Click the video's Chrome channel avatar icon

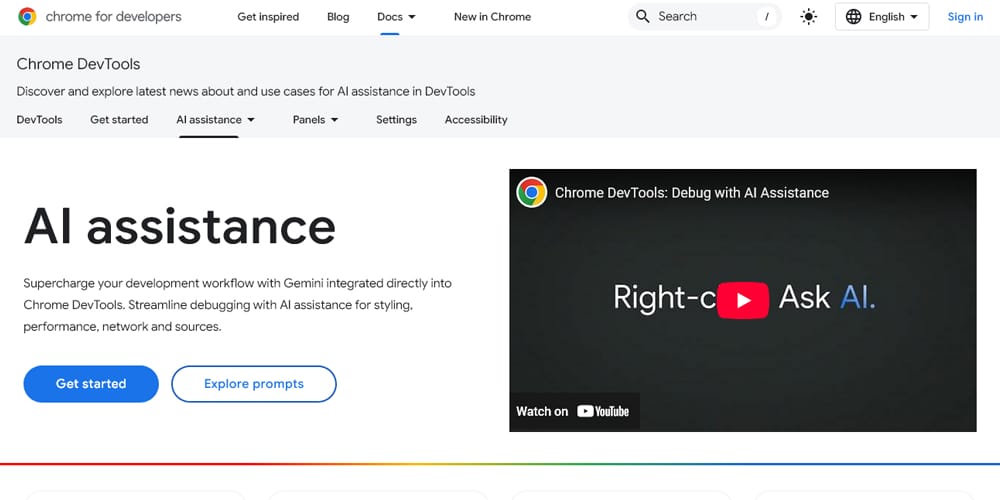pyautogui.click(x=531, y=192)
